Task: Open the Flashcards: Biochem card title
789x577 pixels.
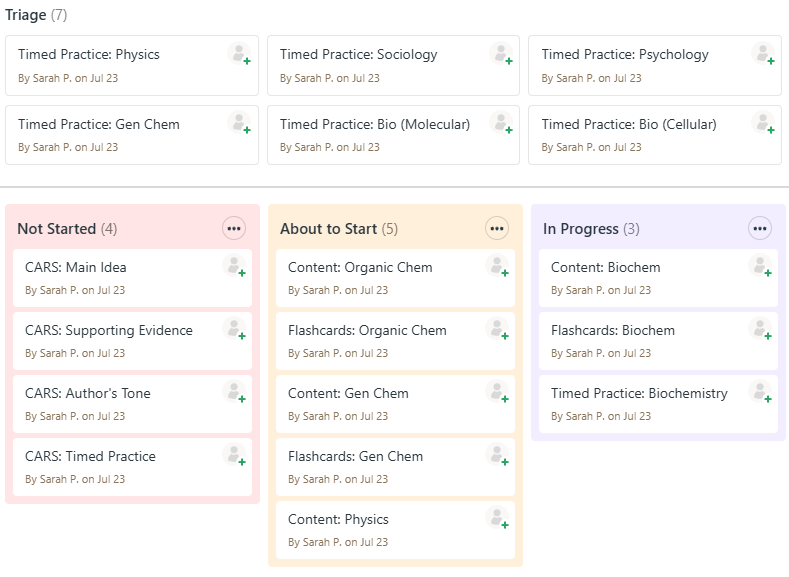Action: 612,331
